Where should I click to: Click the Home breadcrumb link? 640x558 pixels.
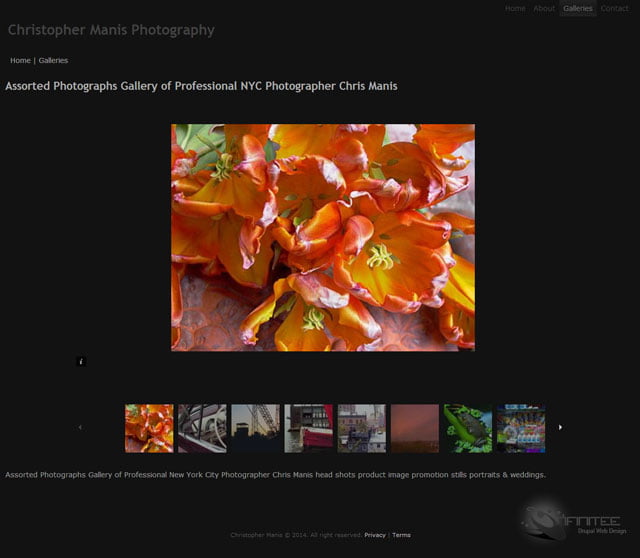coord(20,61)
